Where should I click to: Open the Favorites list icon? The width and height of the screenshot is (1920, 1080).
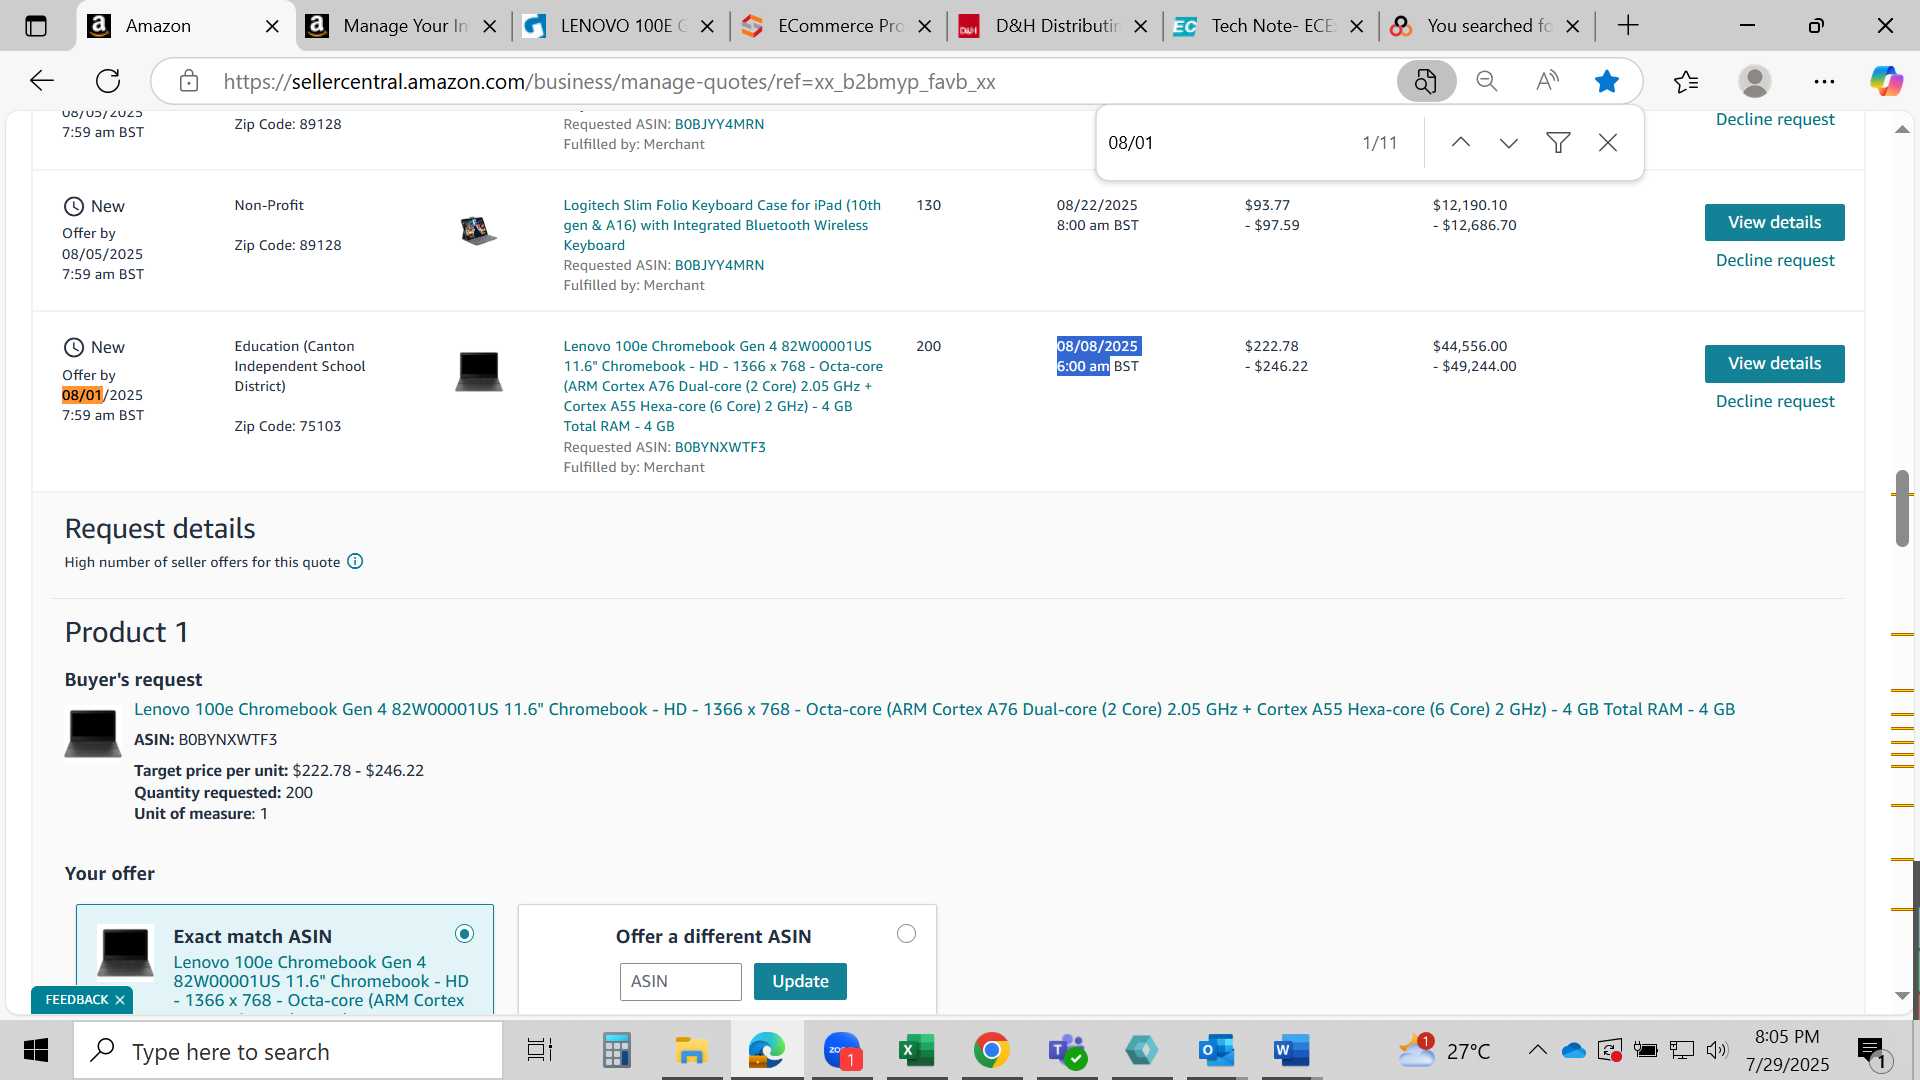tap(1686, 81)
